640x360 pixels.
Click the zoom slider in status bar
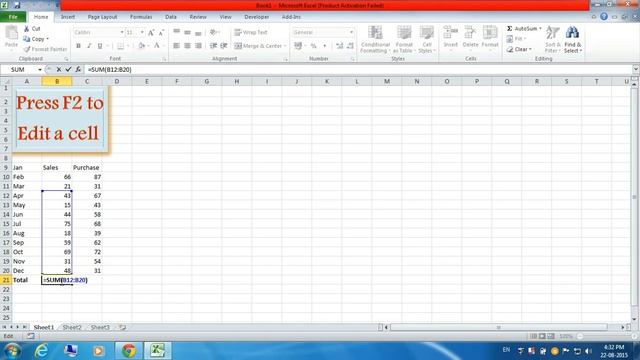pos(608,336)
